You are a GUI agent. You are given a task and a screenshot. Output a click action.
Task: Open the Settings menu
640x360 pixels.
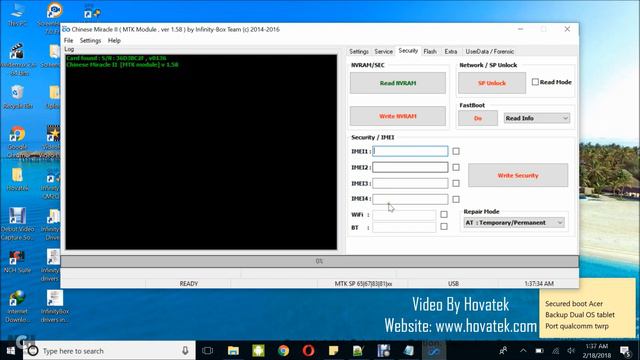click(90, 40)
